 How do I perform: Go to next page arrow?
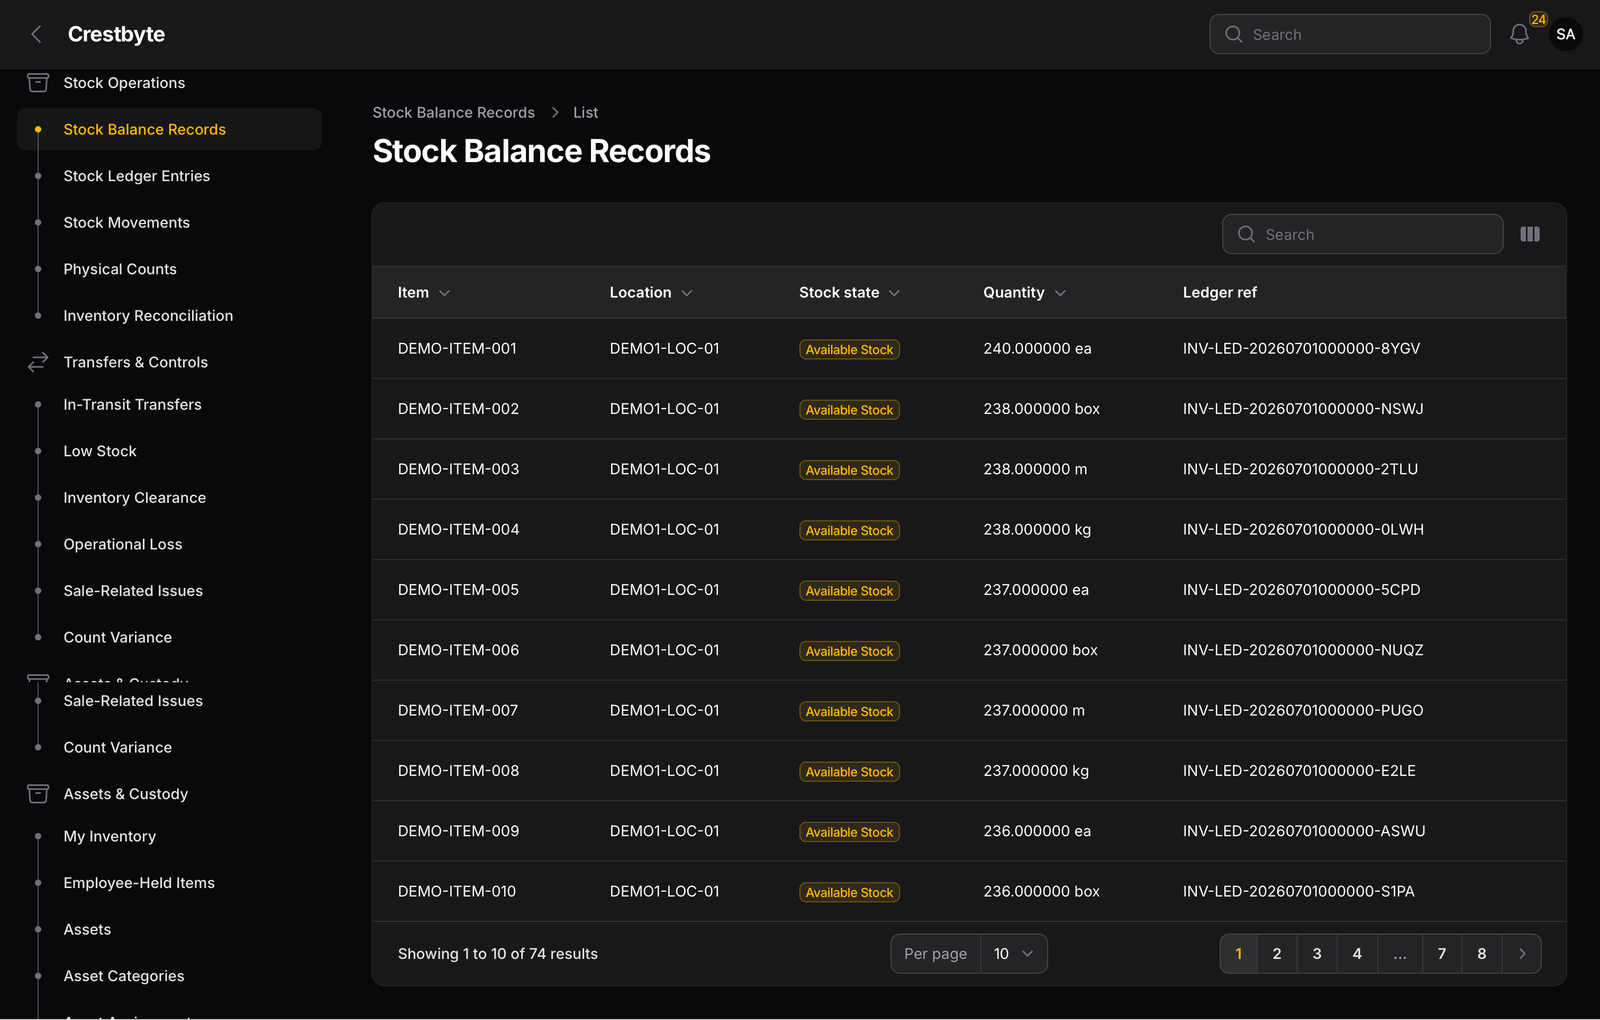click(x=1522, y=954)
